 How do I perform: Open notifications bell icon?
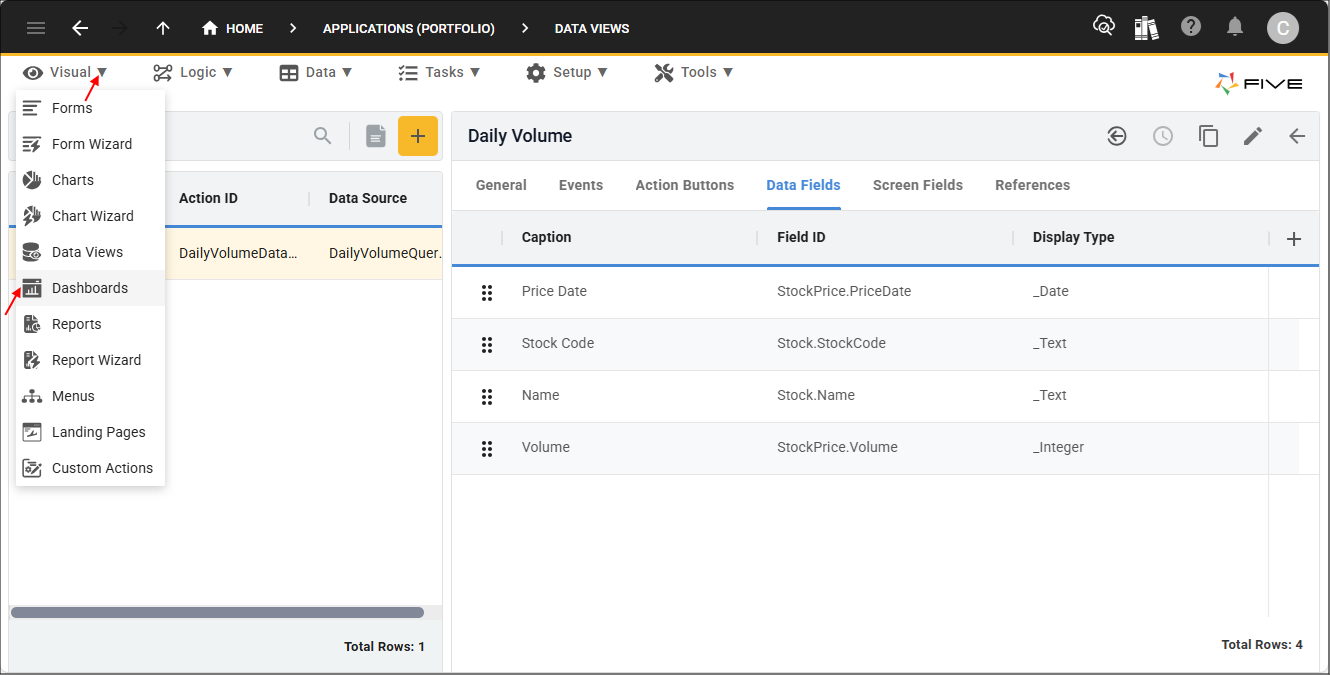pos(1236,27)
